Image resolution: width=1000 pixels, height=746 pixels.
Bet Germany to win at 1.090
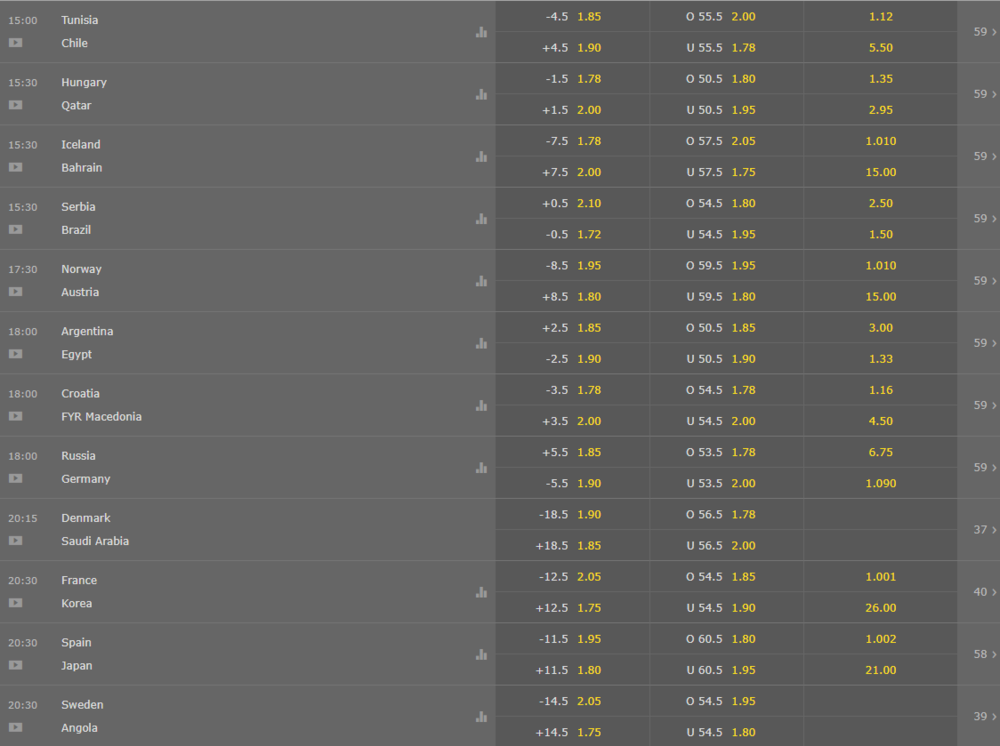tap(881, 483)
